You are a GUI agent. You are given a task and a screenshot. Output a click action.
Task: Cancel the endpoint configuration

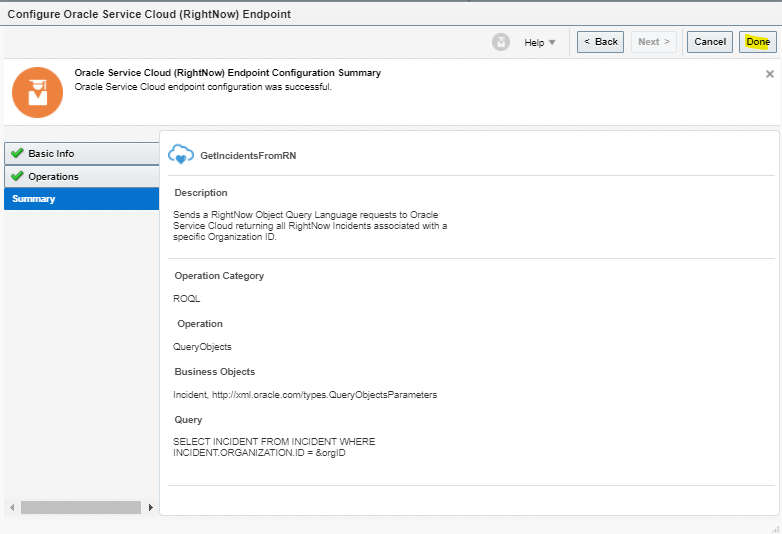point(709,42)
